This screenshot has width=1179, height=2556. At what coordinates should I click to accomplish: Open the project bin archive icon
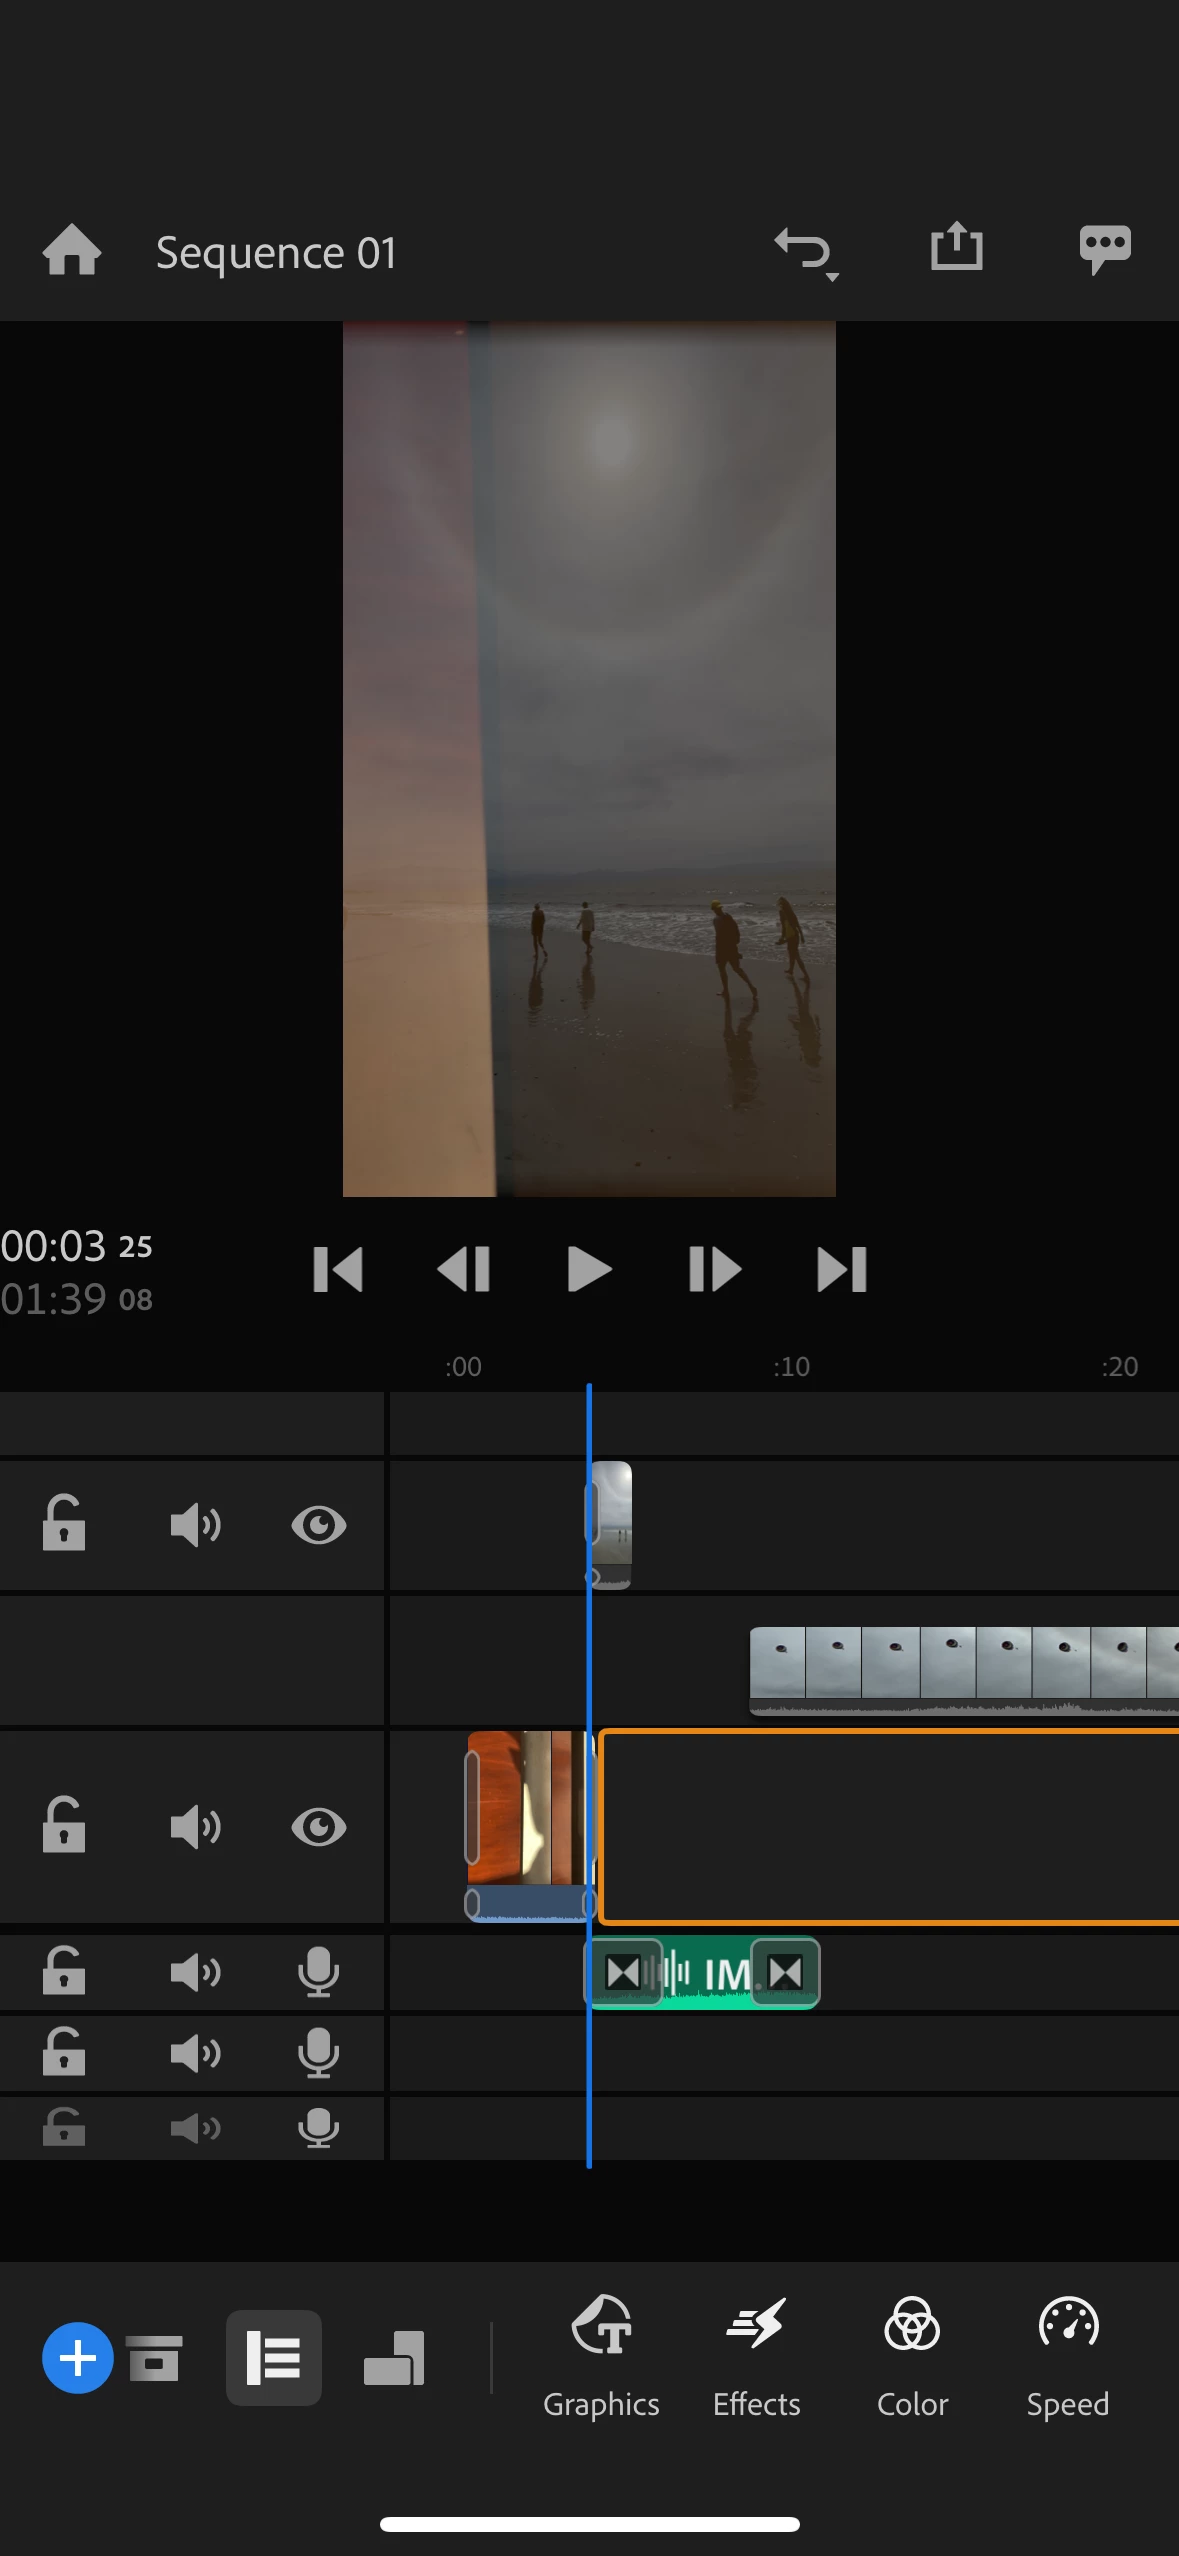pyautogui.click(x=154, y=2358)
